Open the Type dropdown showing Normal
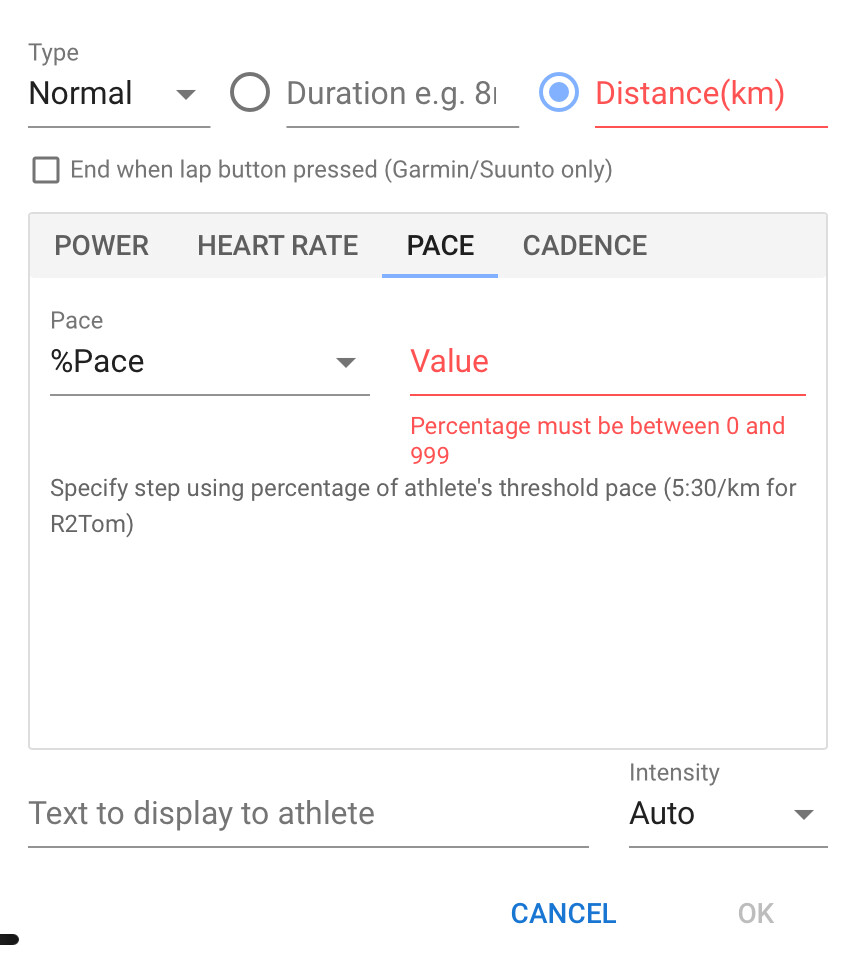Screen dimensions: 851x960 point(119,94)
